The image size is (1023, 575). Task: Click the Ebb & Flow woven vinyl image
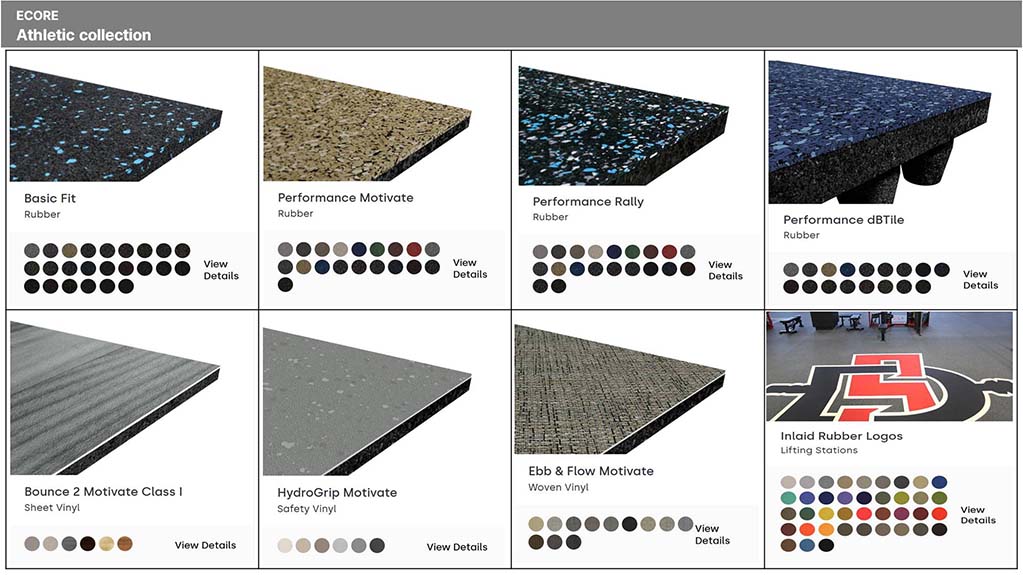coord(619,389)
